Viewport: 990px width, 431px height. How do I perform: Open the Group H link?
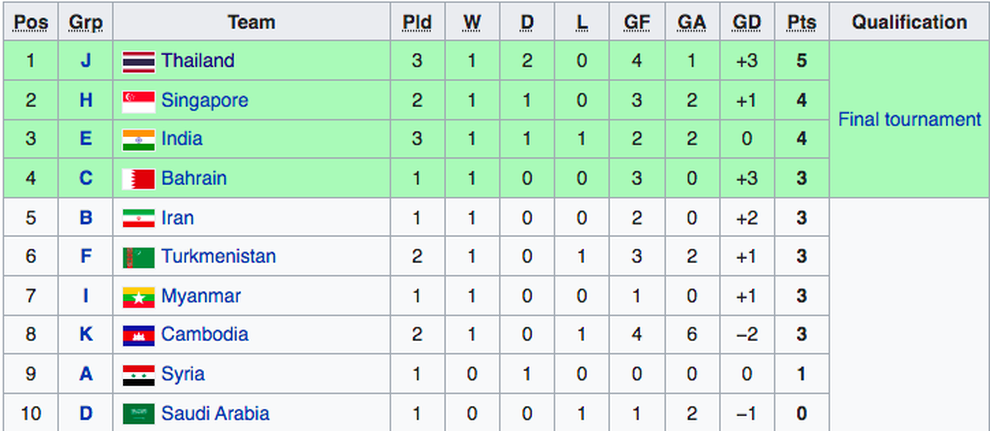tap(86, 100)
